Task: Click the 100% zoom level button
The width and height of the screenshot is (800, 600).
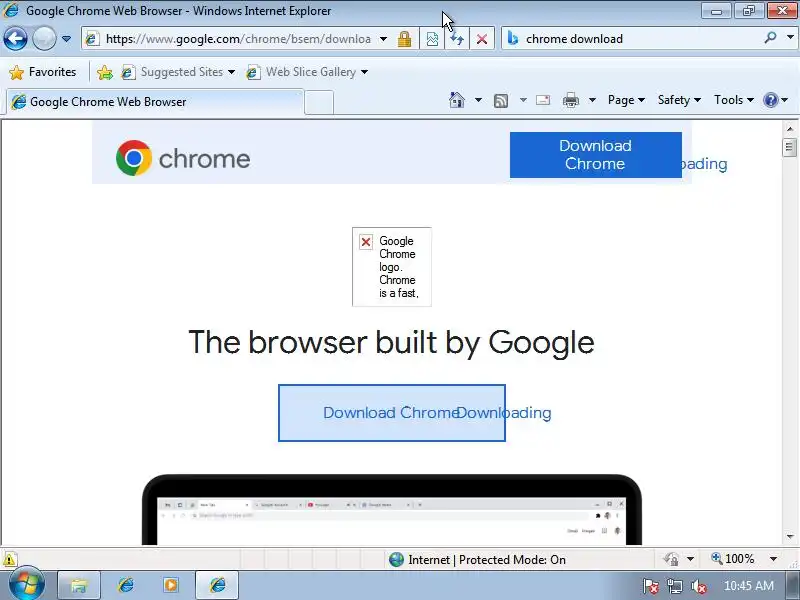Action: [732, 559]
